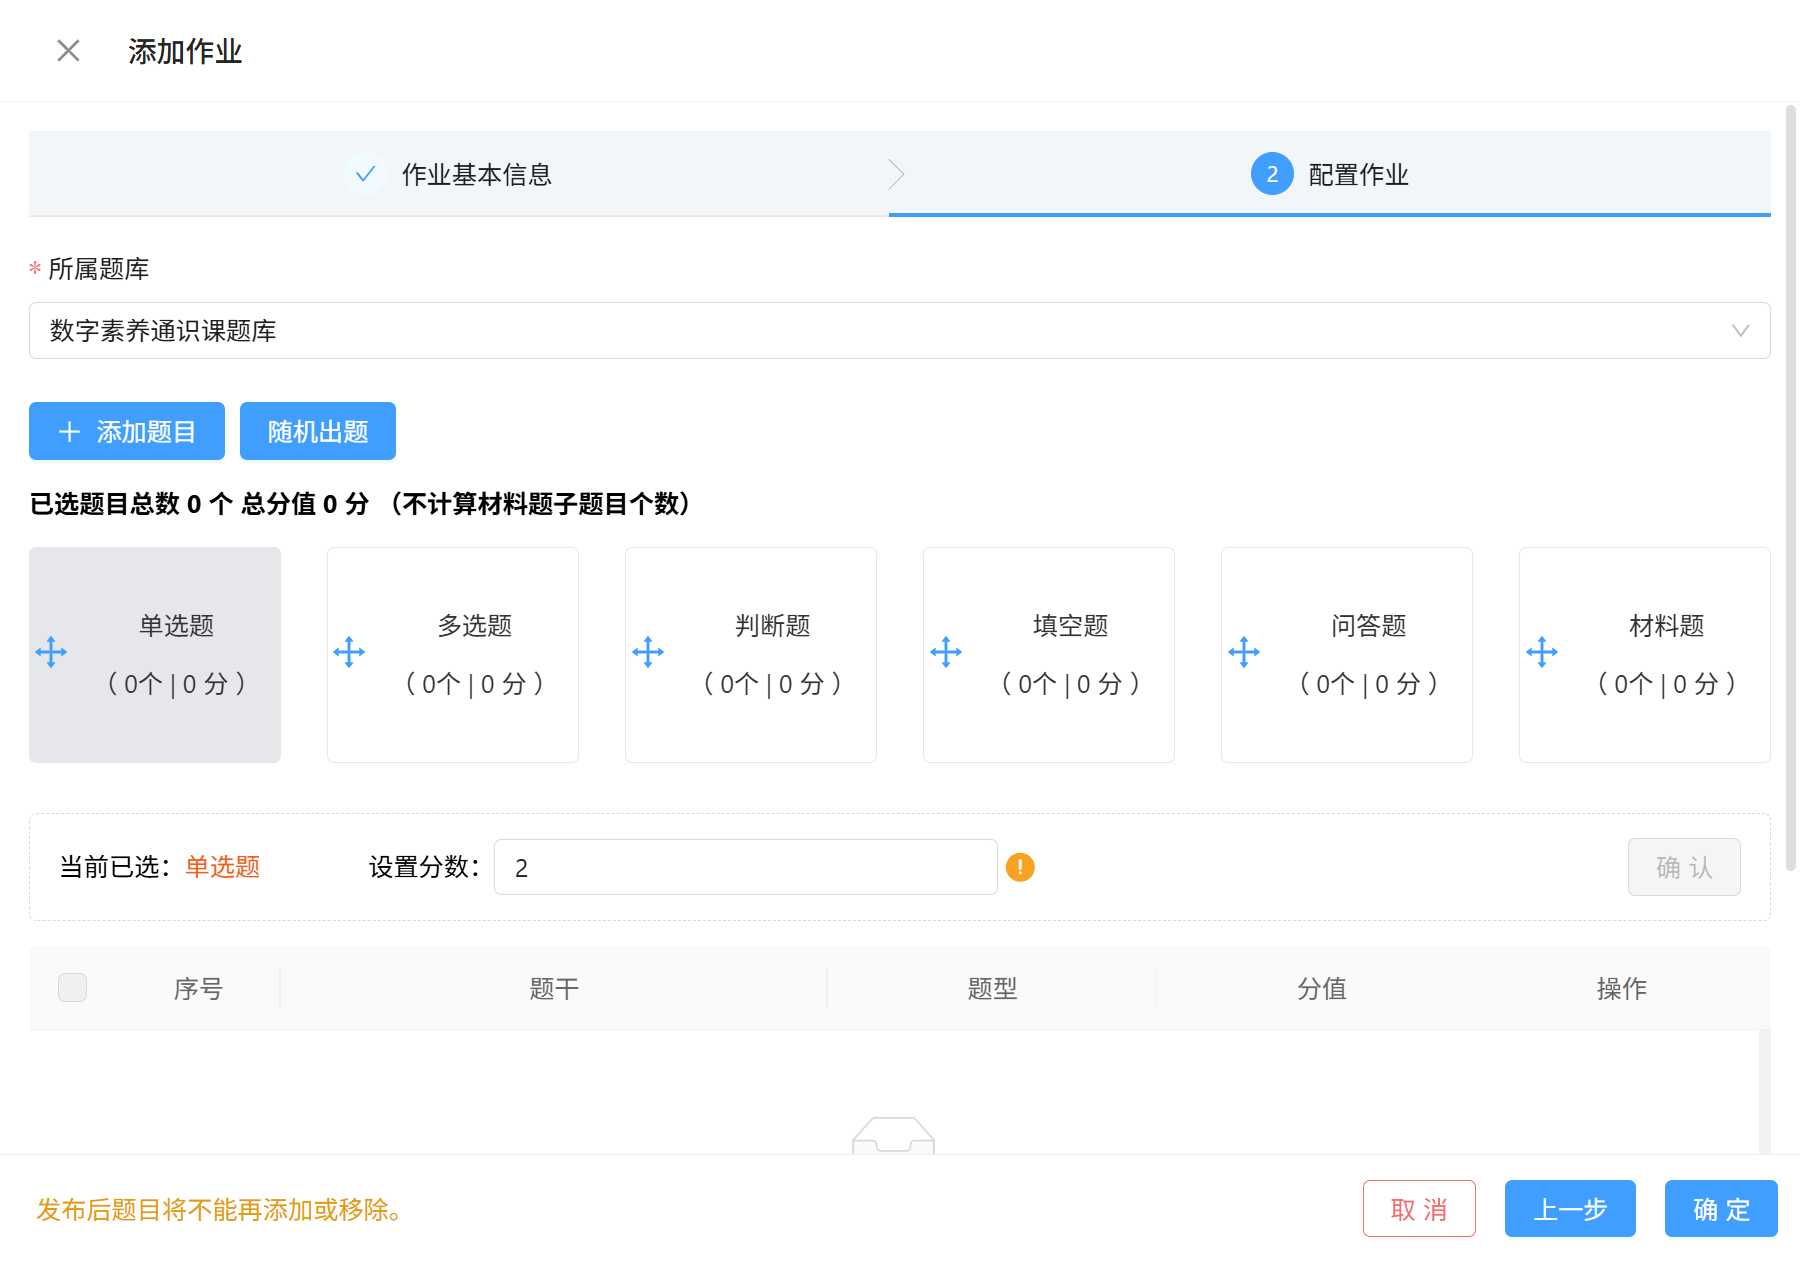
Task: Confirm with the 确定 button
Action: (x=1721, y=1209)
